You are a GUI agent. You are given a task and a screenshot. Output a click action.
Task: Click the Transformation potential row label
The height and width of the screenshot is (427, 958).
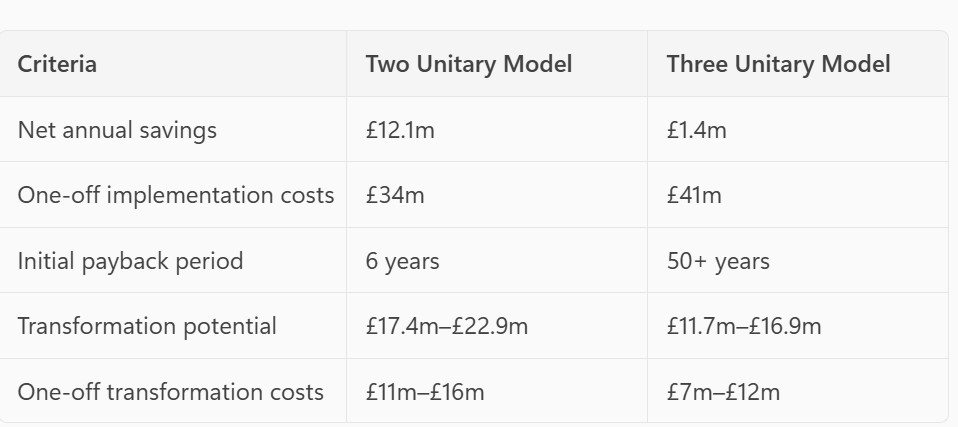147,326
